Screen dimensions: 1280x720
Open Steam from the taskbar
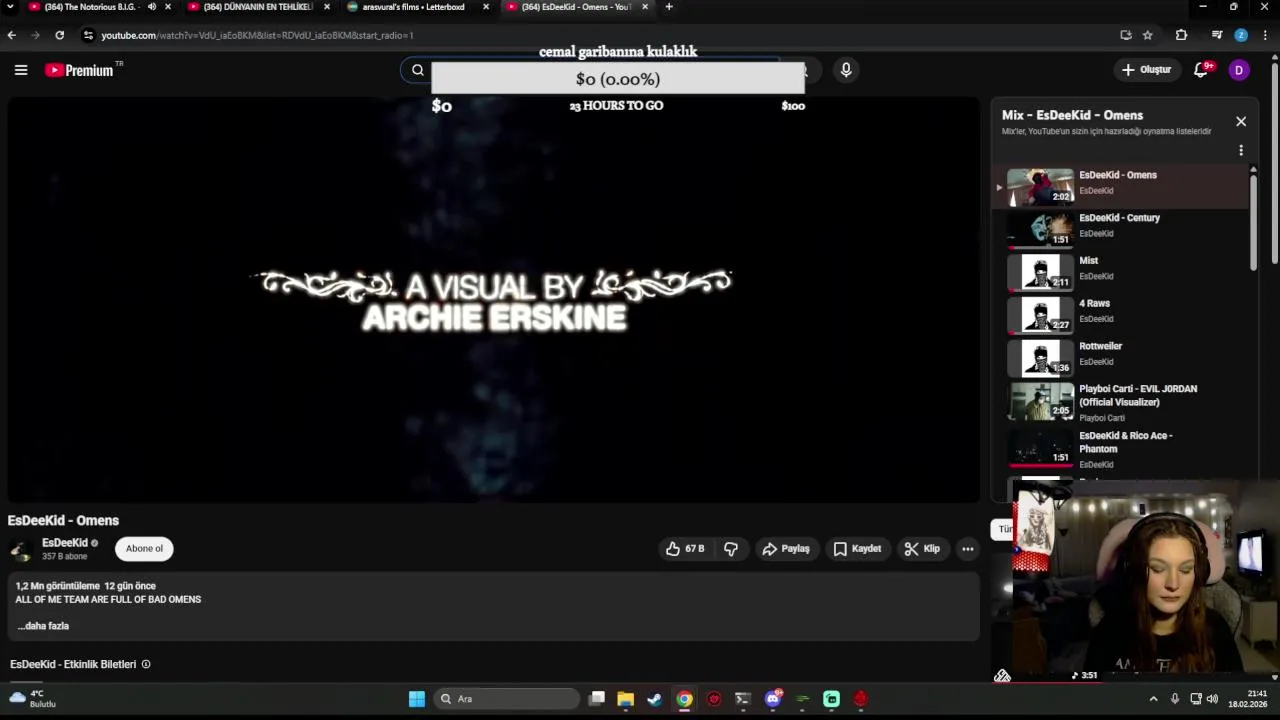point(655,699)
